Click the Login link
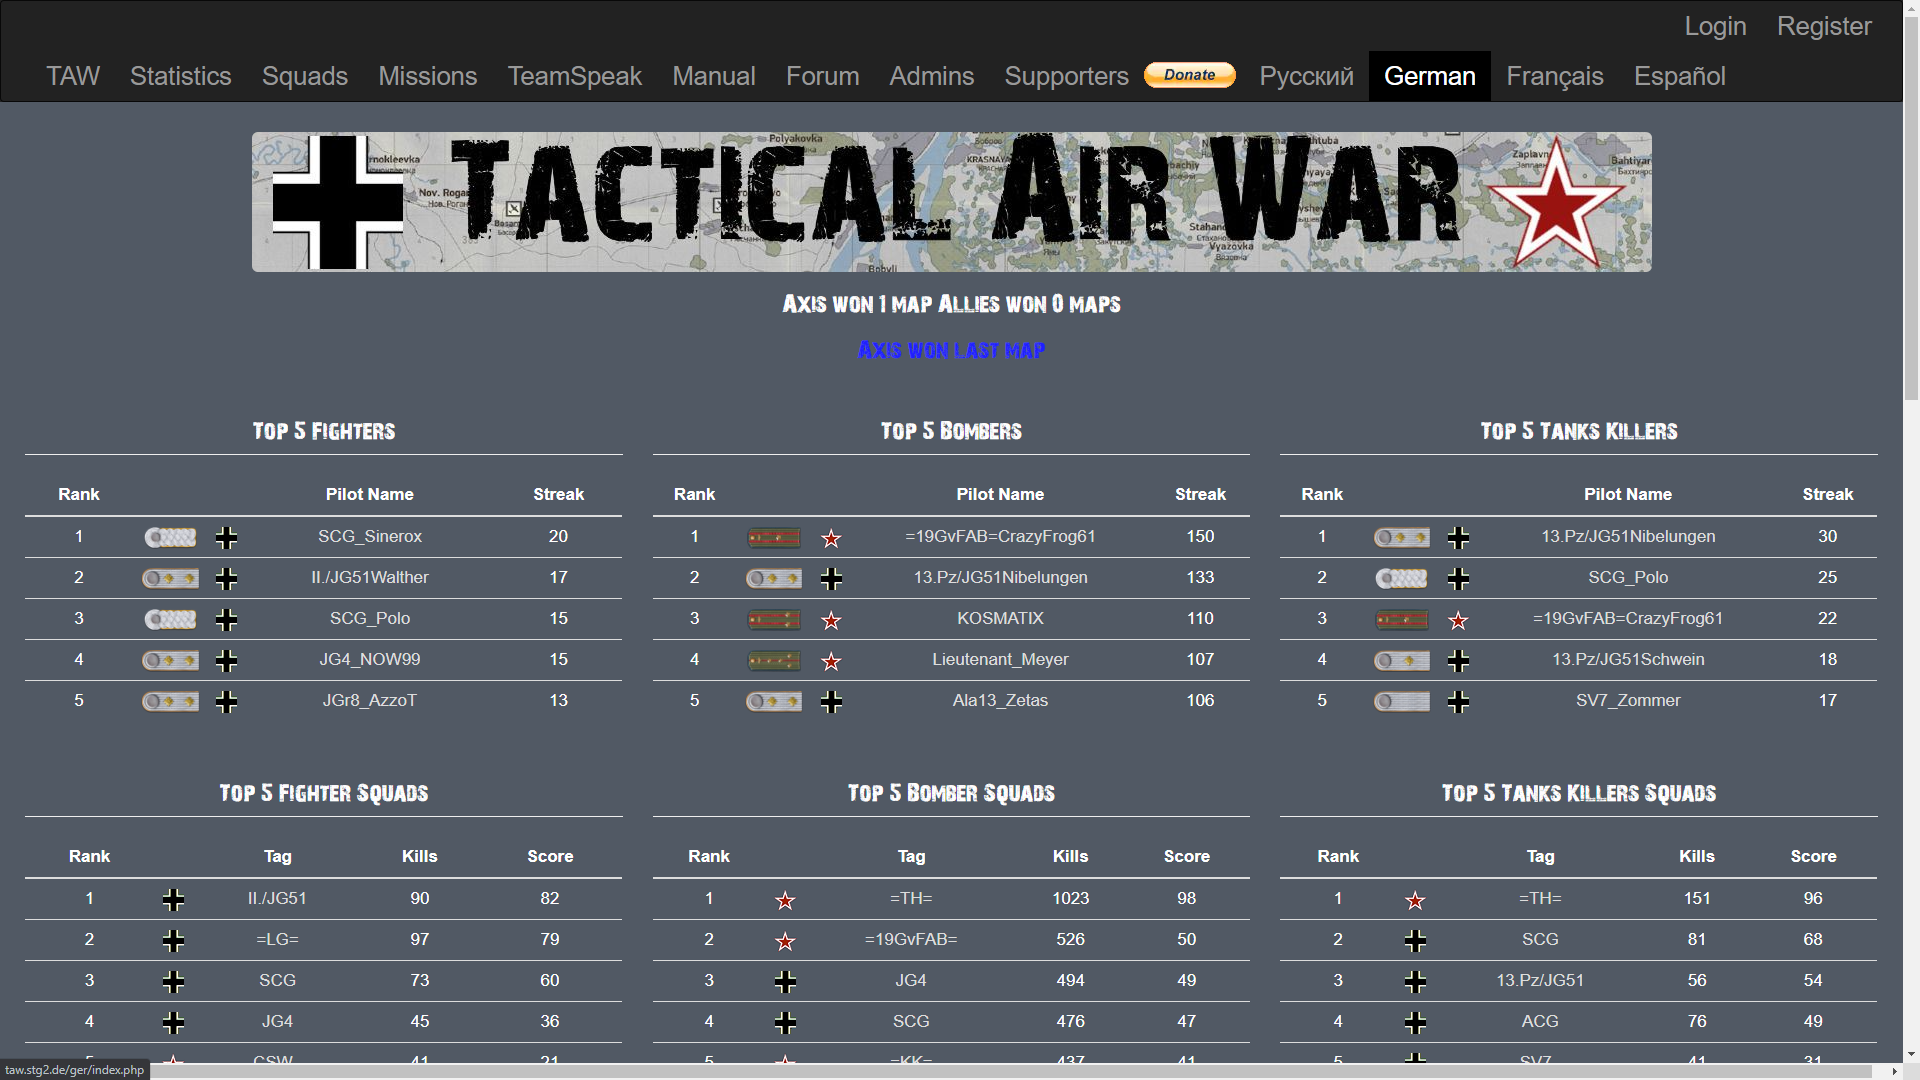This screenshot has width=1920, height=1080. (1715, 26)
